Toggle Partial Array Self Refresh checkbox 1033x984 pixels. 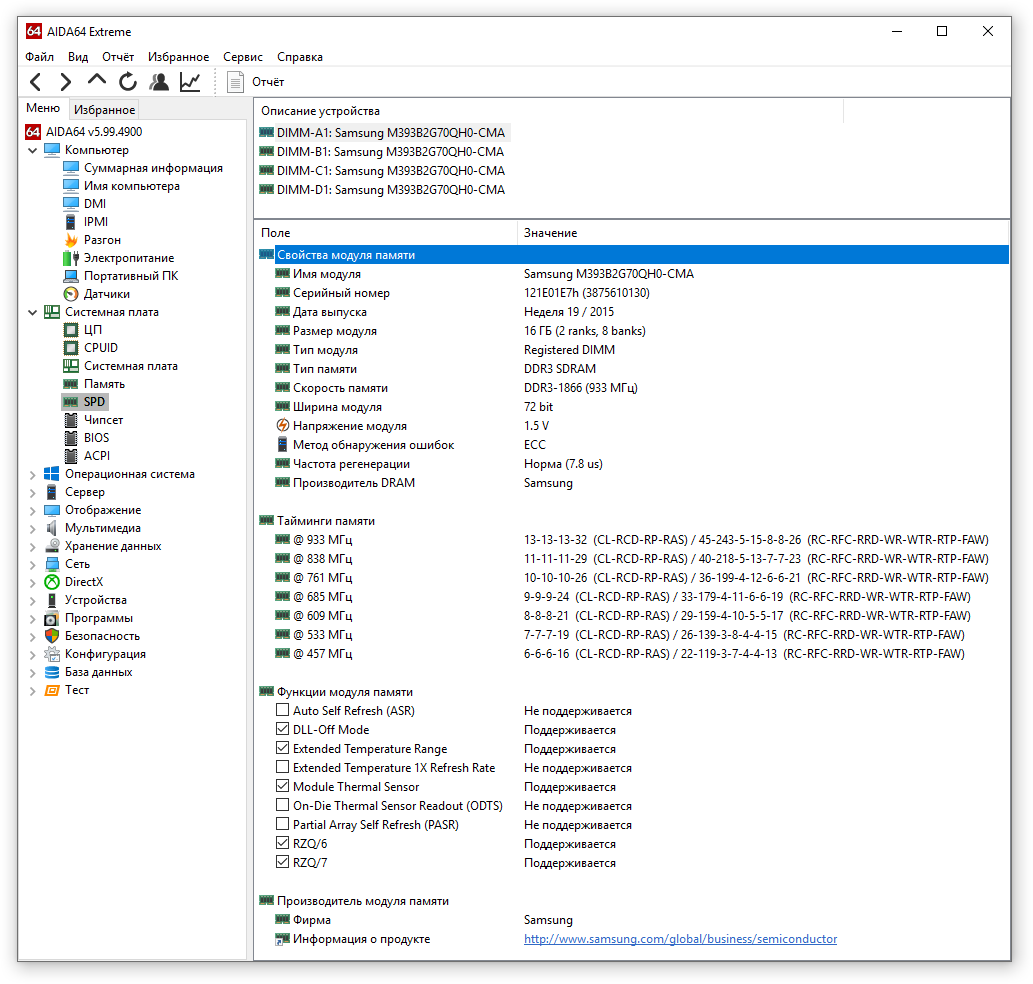coord(282,824)
